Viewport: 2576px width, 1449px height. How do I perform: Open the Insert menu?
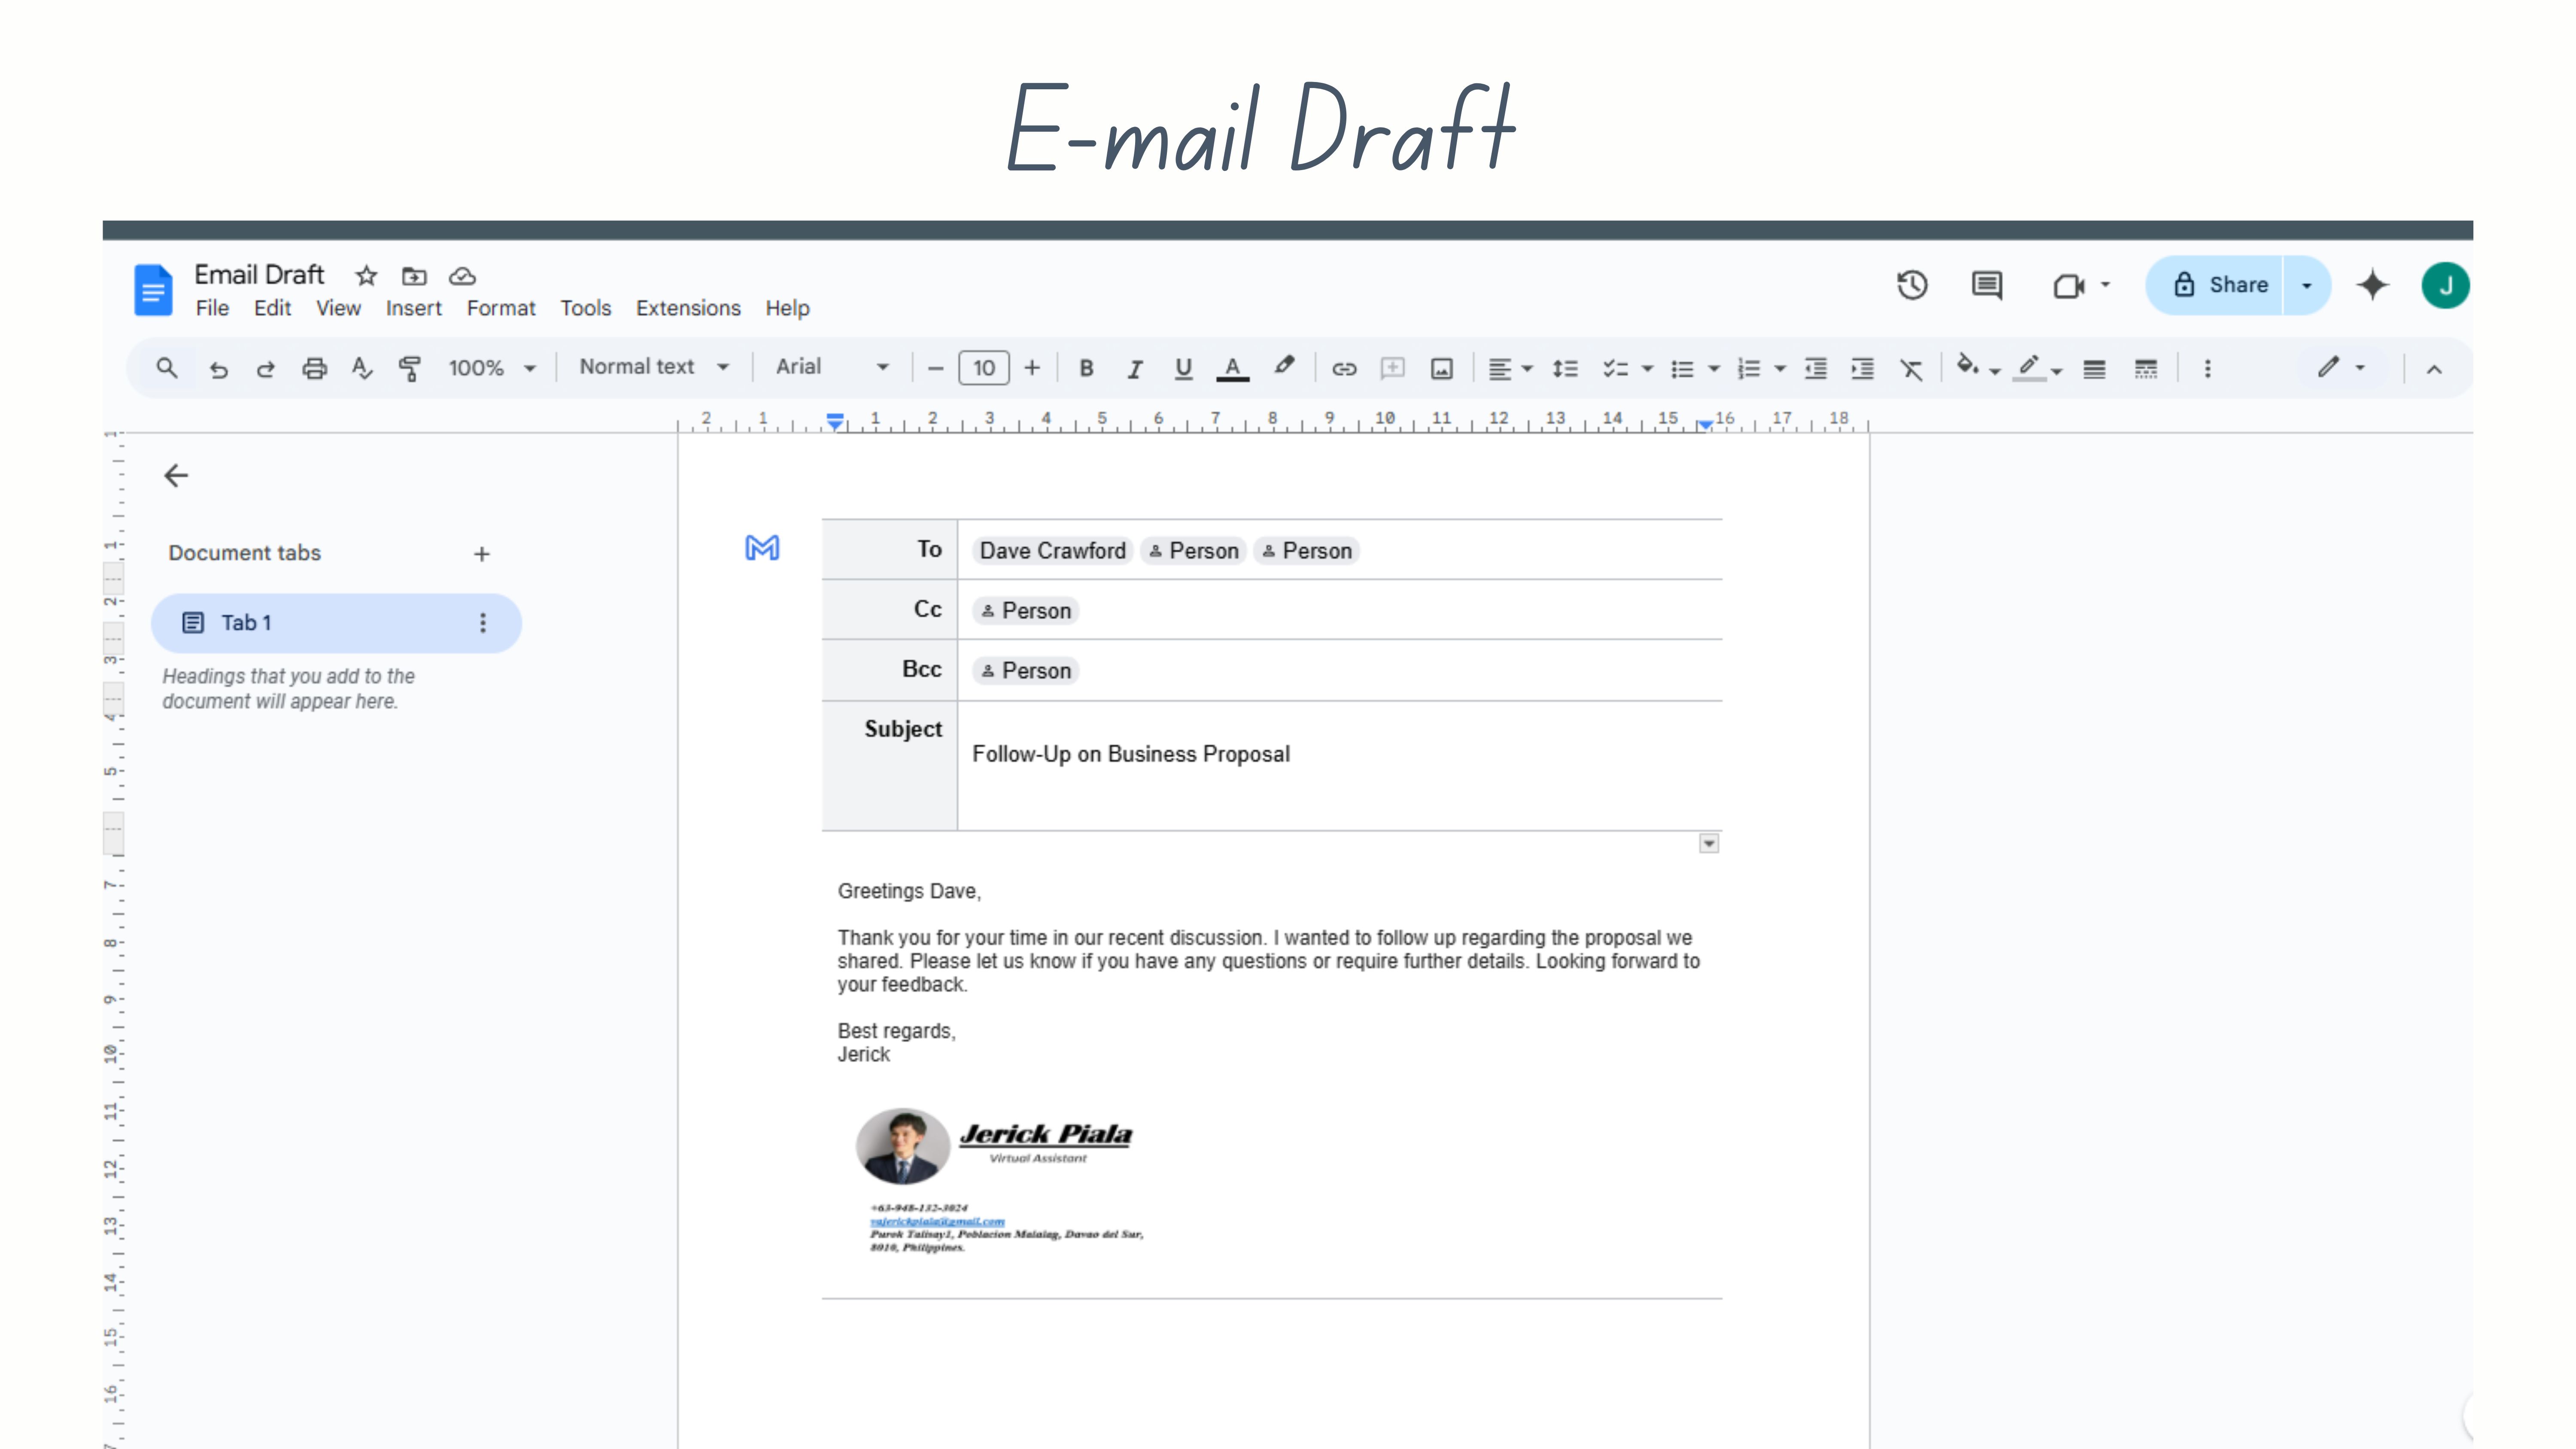point(413,308)
